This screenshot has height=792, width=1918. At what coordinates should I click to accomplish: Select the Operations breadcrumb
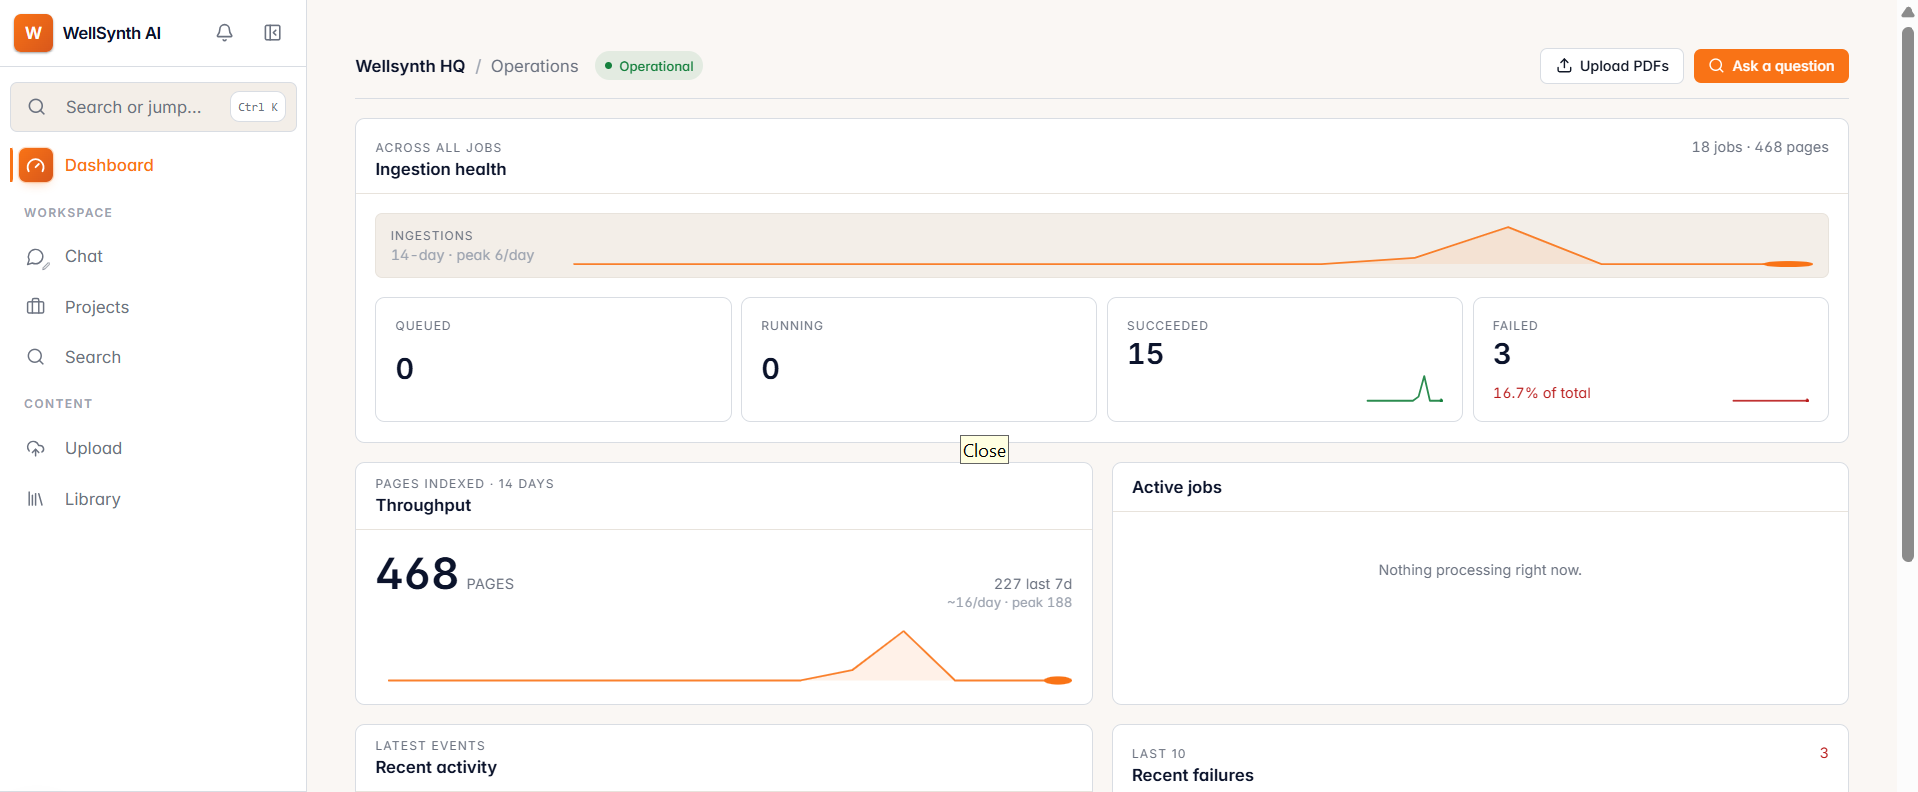click(x=534, y=66)
